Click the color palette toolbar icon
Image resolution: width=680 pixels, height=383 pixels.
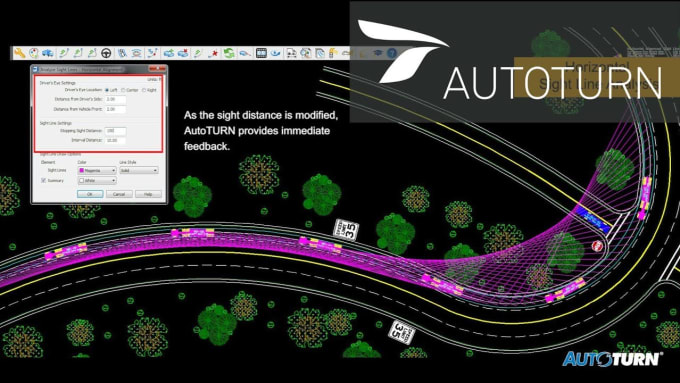(x=34, y=53)
